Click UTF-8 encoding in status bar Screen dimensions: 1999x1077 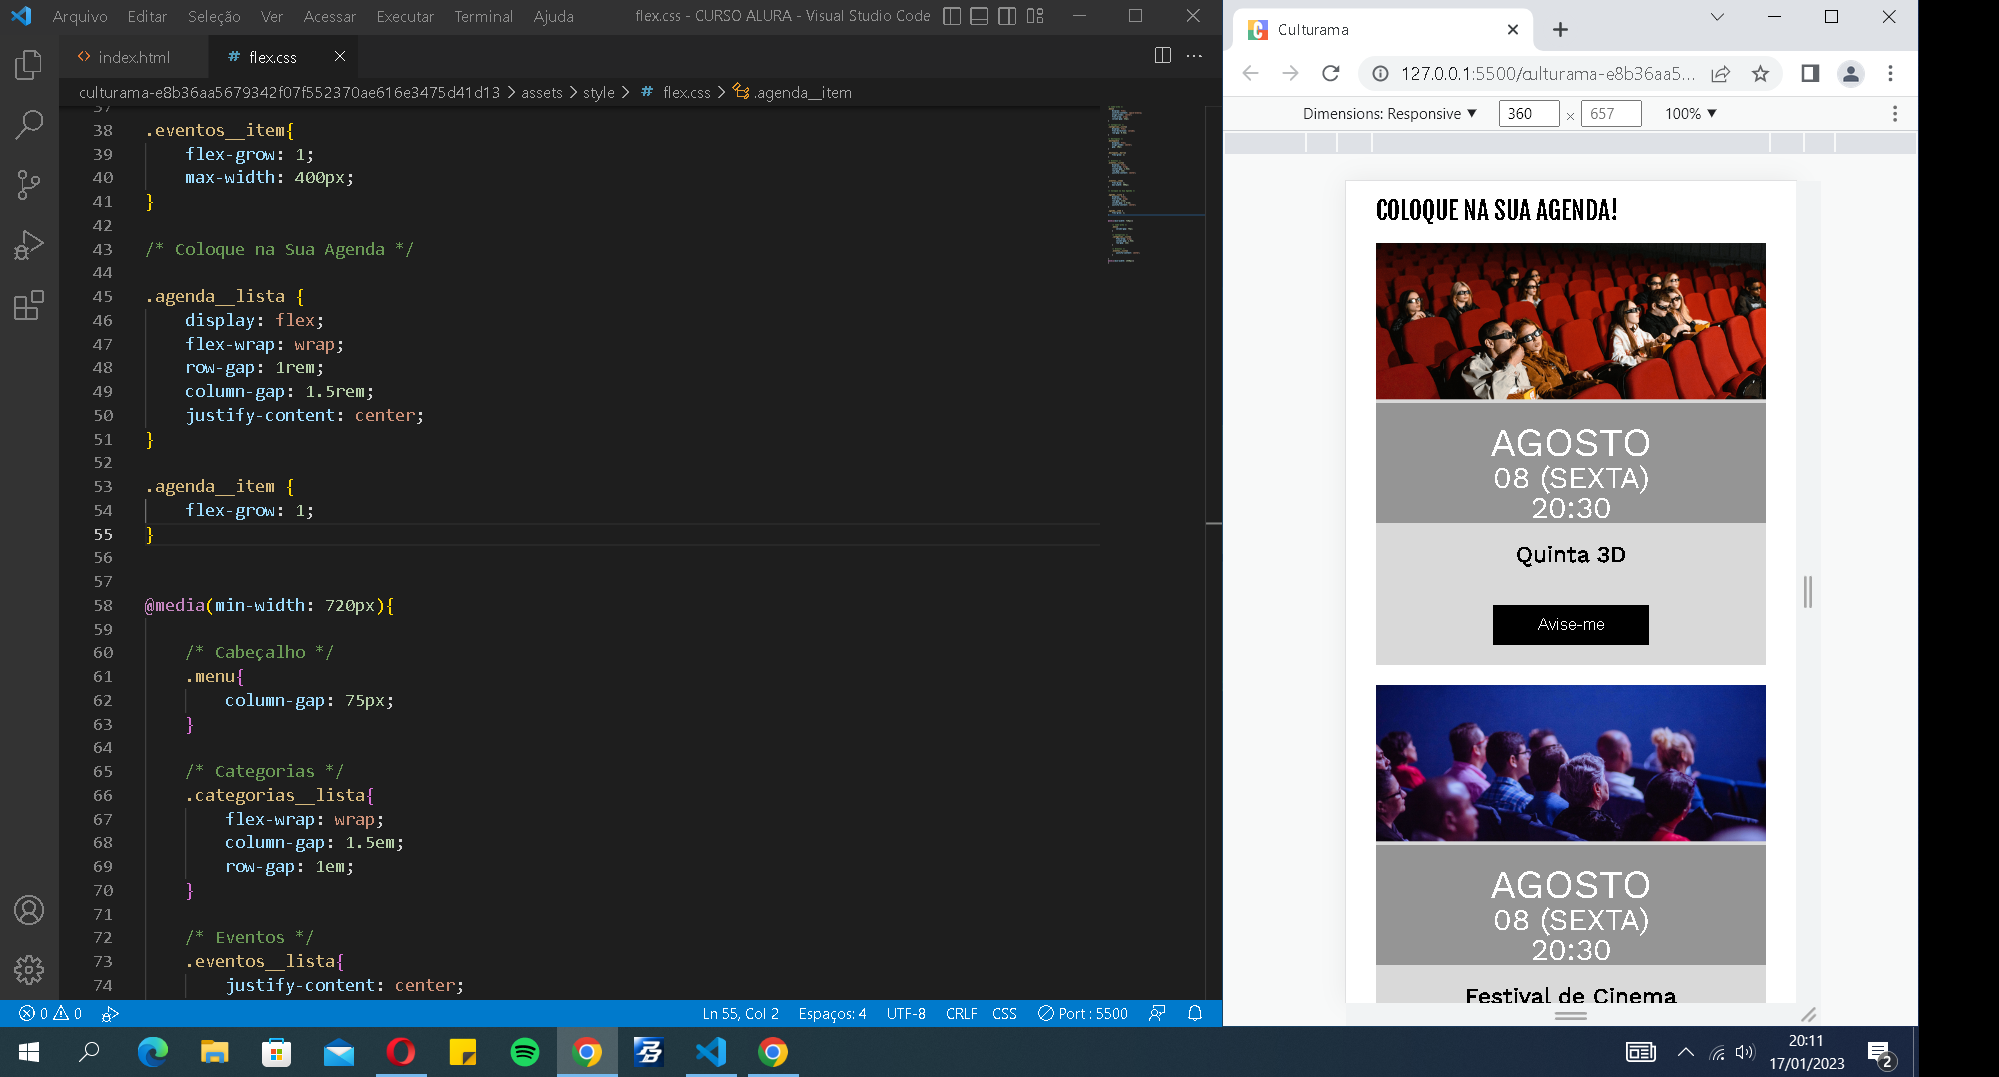(x=906, y=1013)
